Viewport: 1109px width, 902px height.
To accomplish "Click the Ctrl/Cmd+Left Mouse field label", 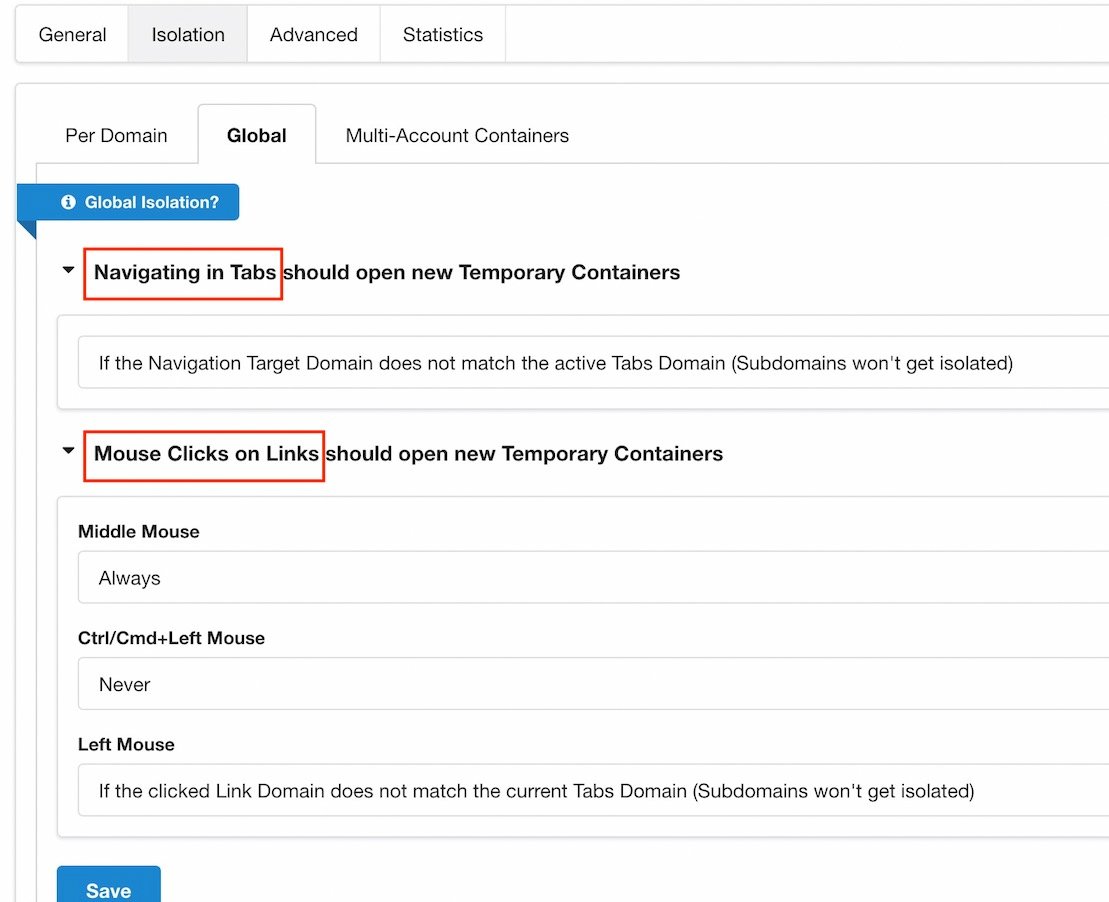I will click(171, 638).
